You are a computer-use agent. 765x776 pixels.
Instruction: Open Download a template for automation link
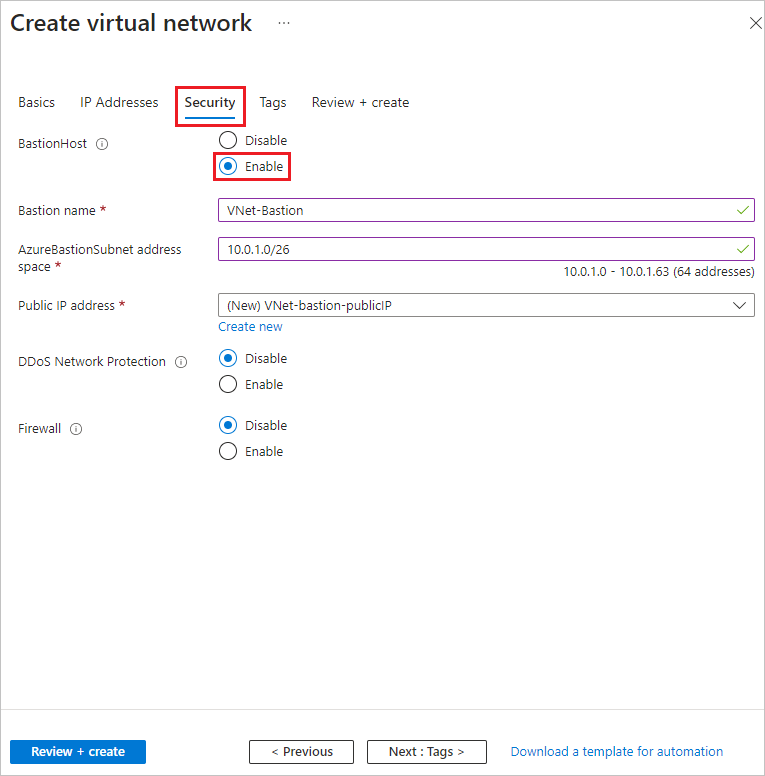pyautogui.click(x=617, y=752)
